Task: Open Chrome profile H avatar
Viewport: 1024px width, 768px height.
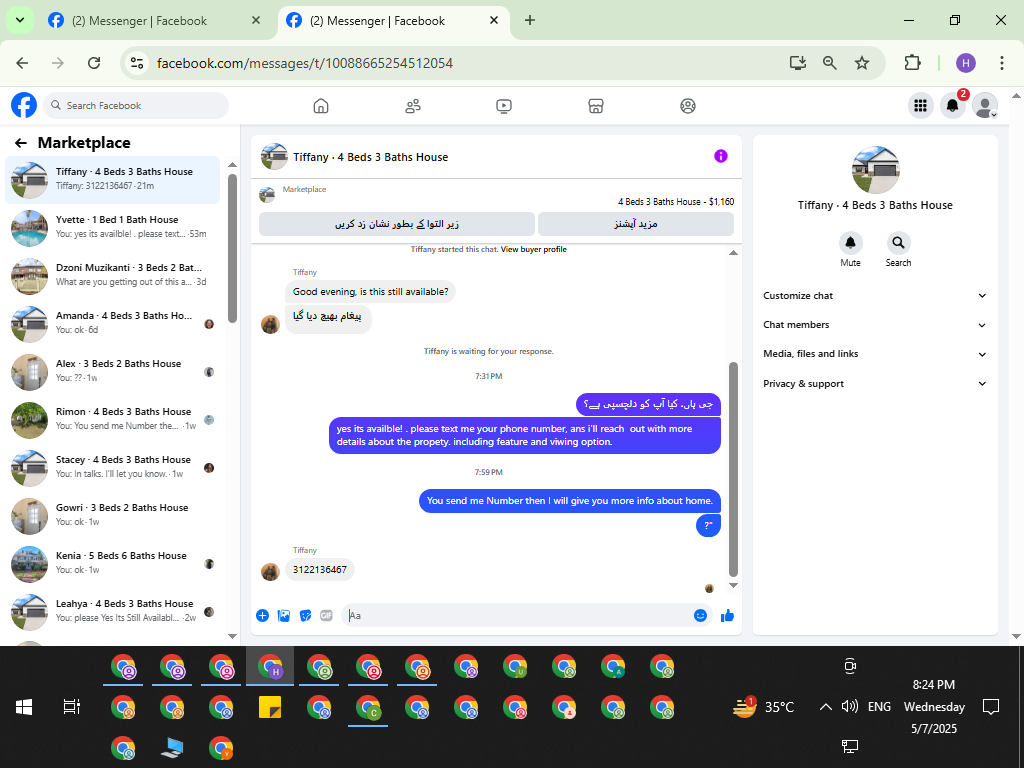Action: coord(966,63)
